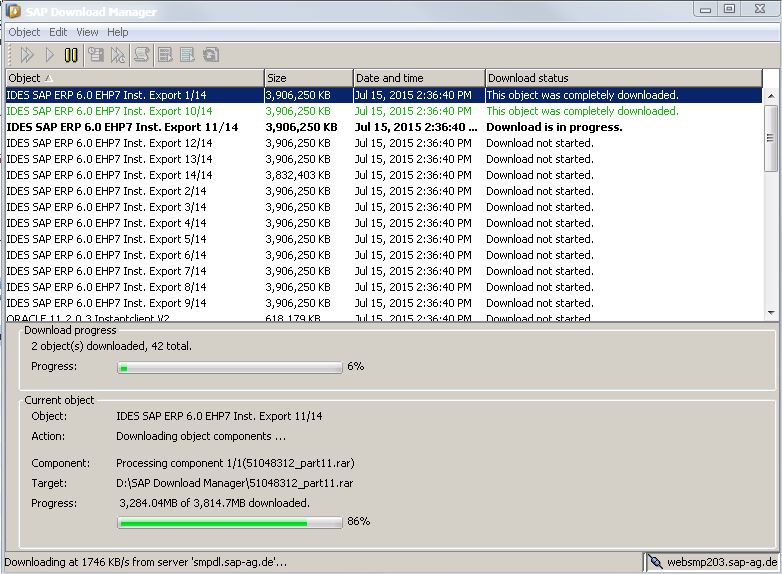This screenshot has height=574, width=782.
Task: Start download of all objects (double arrow)
Action: click(27, 55)
